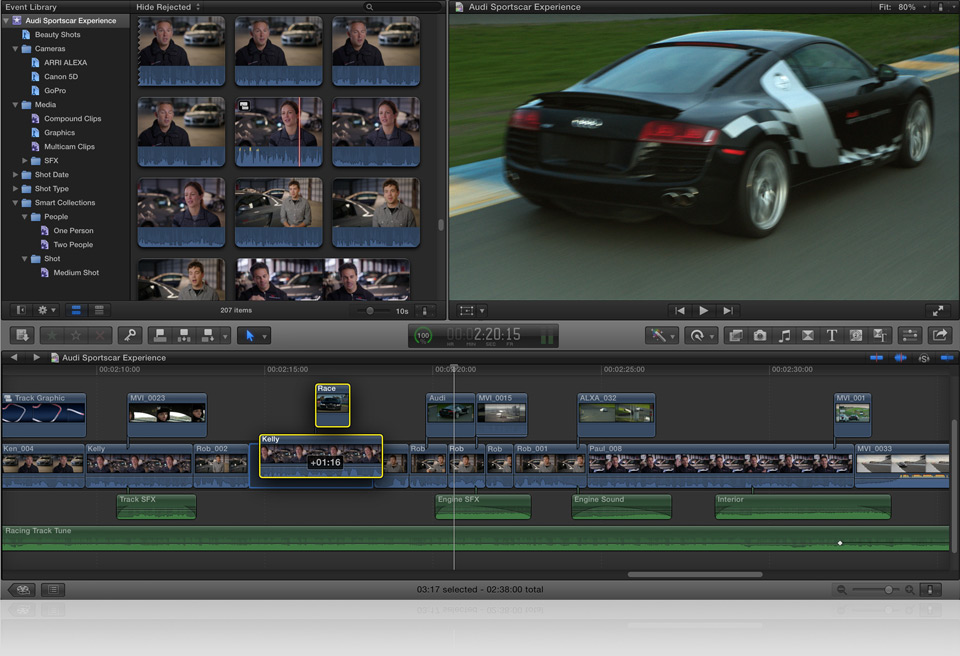Select the Canon 5D collection
This screenshot has width=960, height=656.
pyautogui.click(x=61, y=77)
